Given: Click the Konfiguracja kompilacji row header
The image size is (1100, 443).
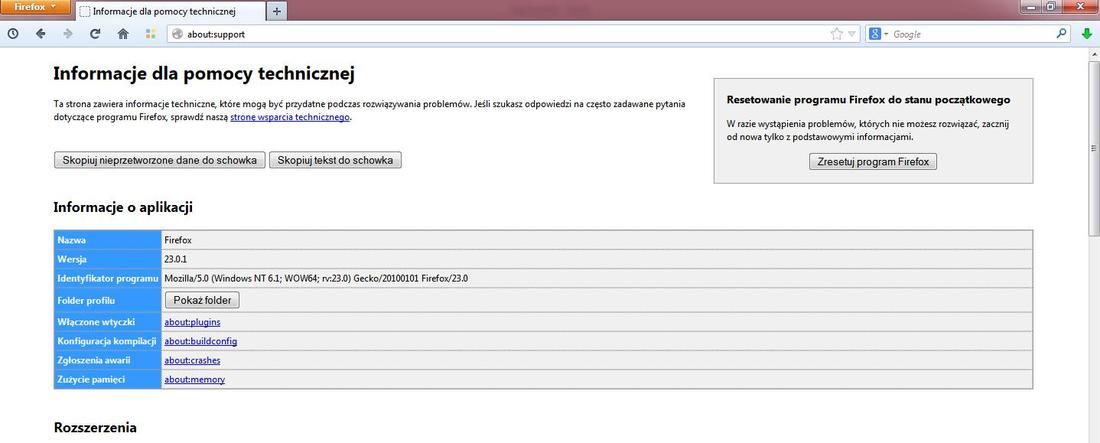Looking at the screenshot, I should point(106,341).
